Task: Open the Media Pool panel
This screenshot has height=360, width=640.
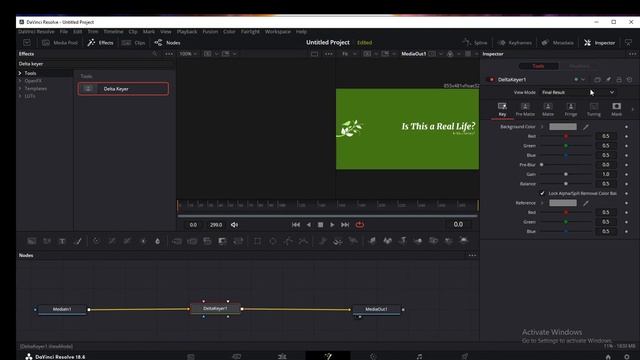Action: pos(60,42)
